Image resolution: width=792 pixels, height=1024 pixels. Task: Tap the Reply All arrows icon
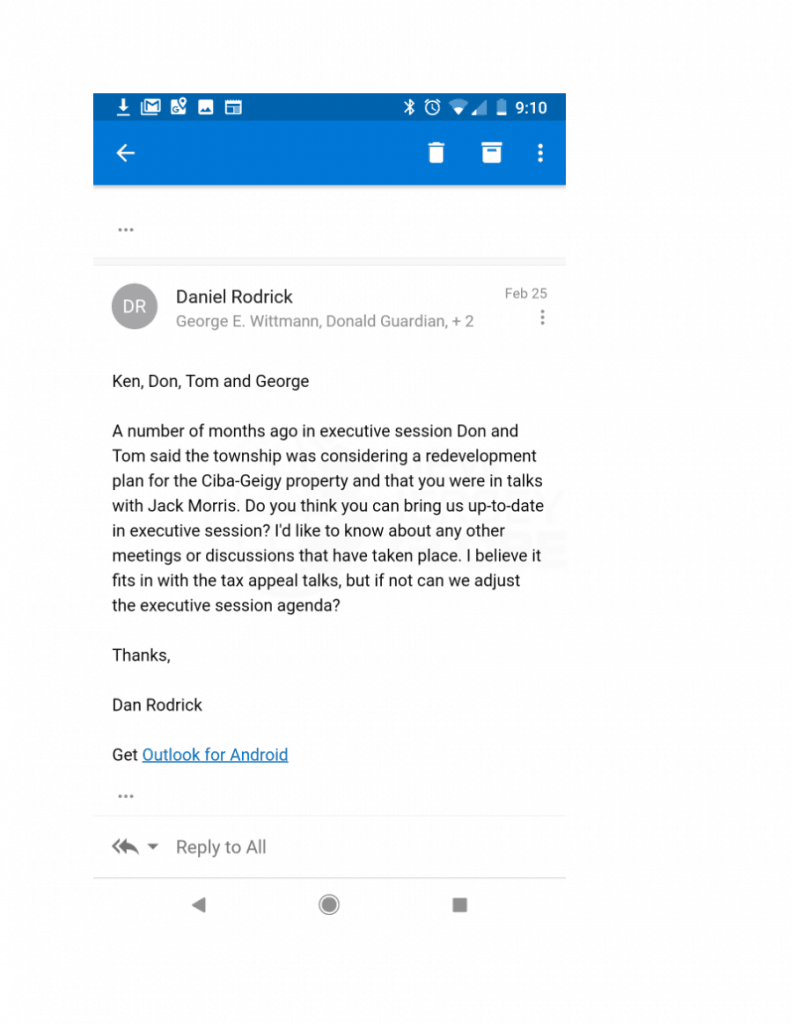[x=125, y=847]
